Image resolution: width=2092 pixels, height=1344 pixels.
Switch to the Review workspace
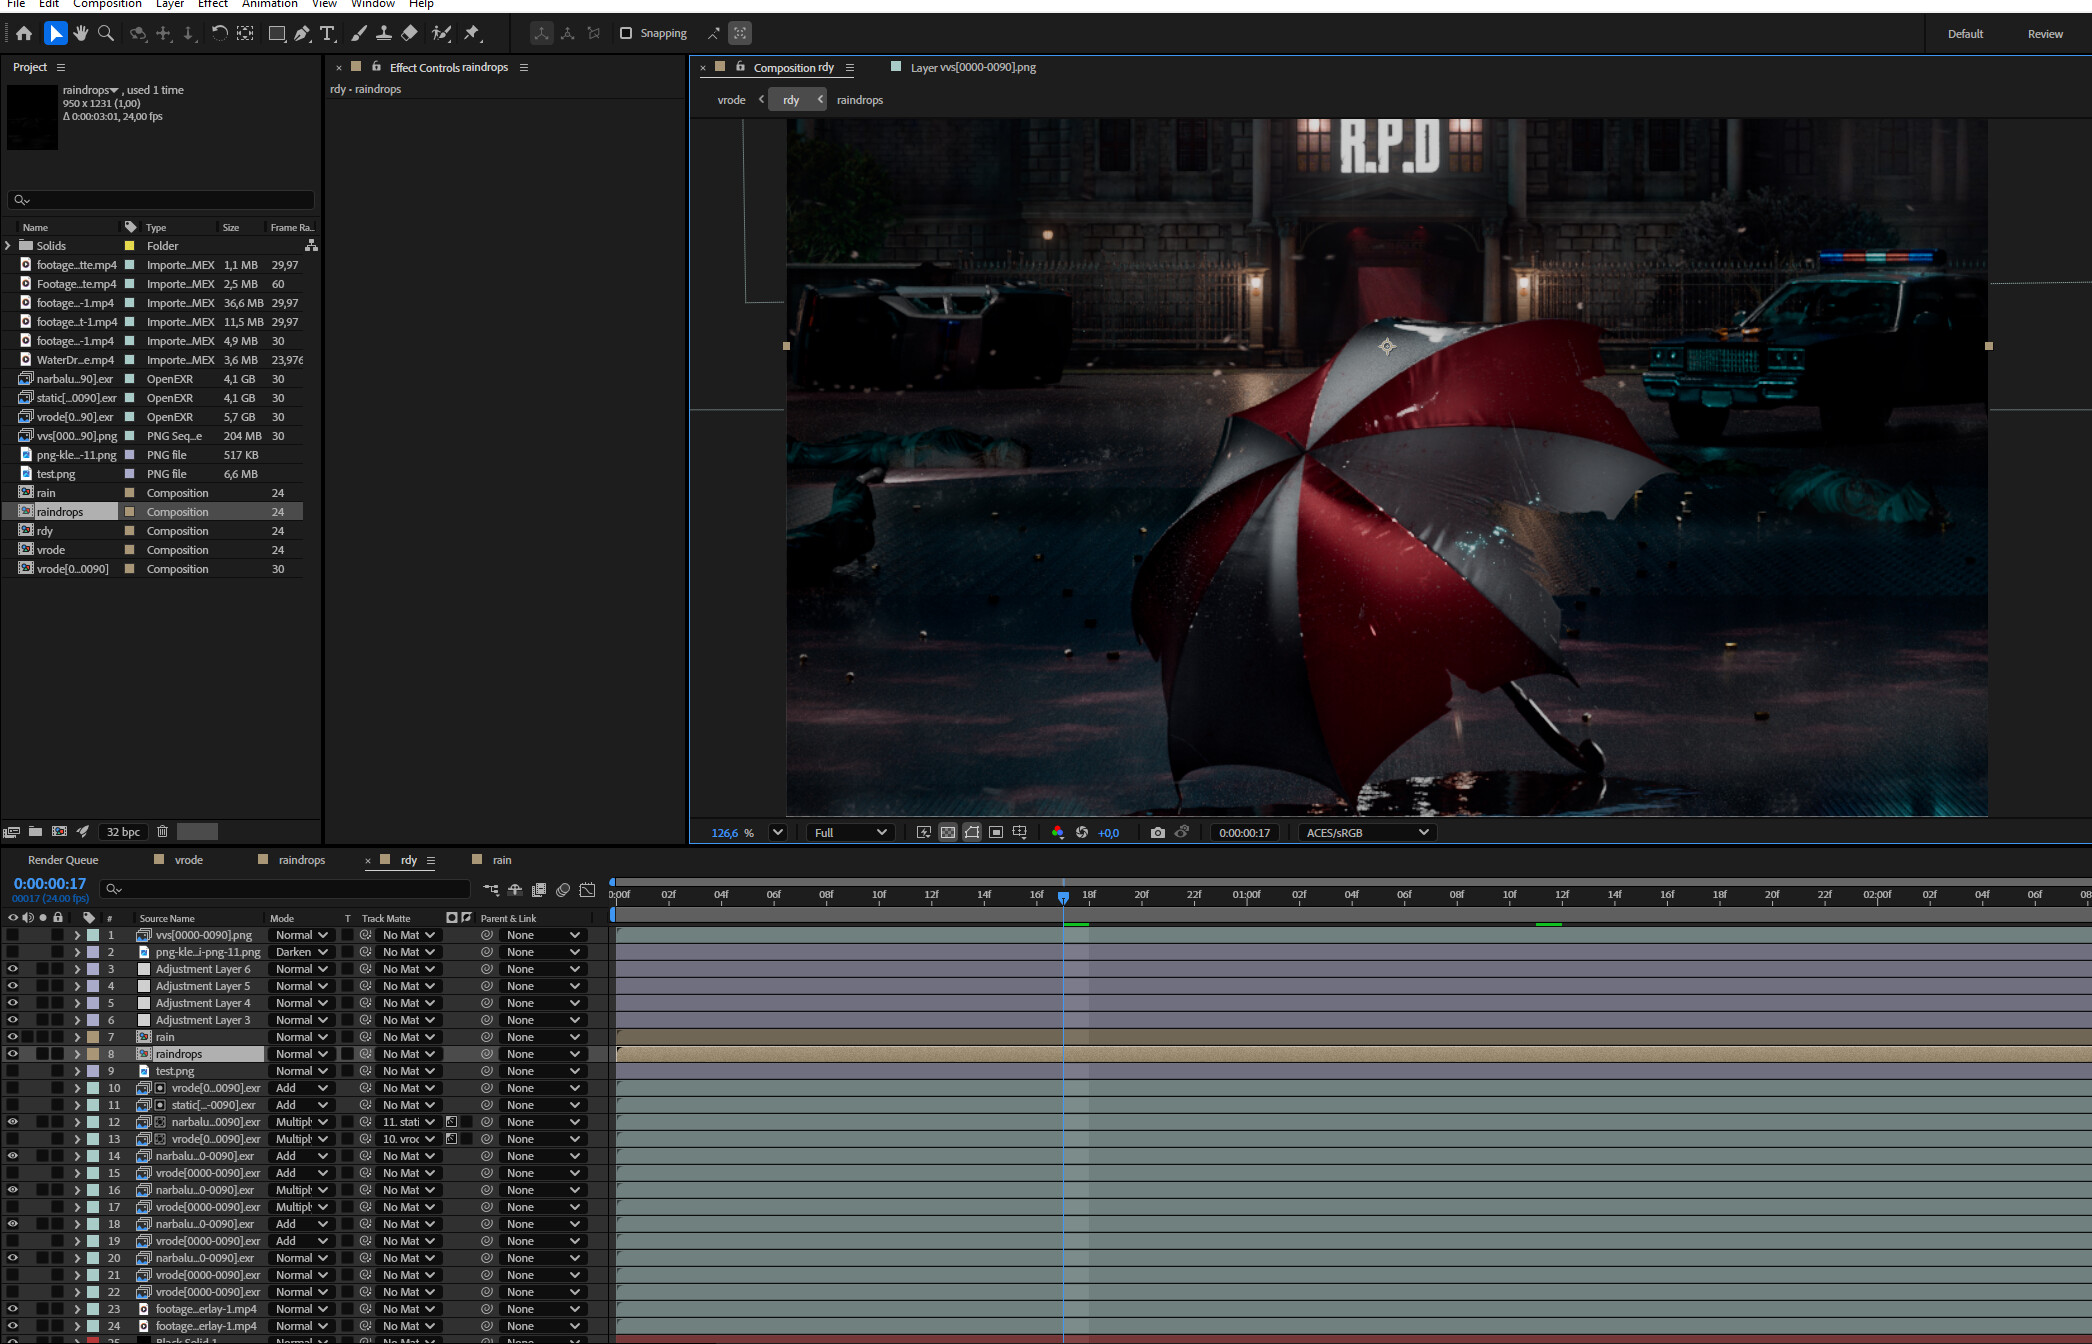pyautogui.click(x=2045, y=34)
